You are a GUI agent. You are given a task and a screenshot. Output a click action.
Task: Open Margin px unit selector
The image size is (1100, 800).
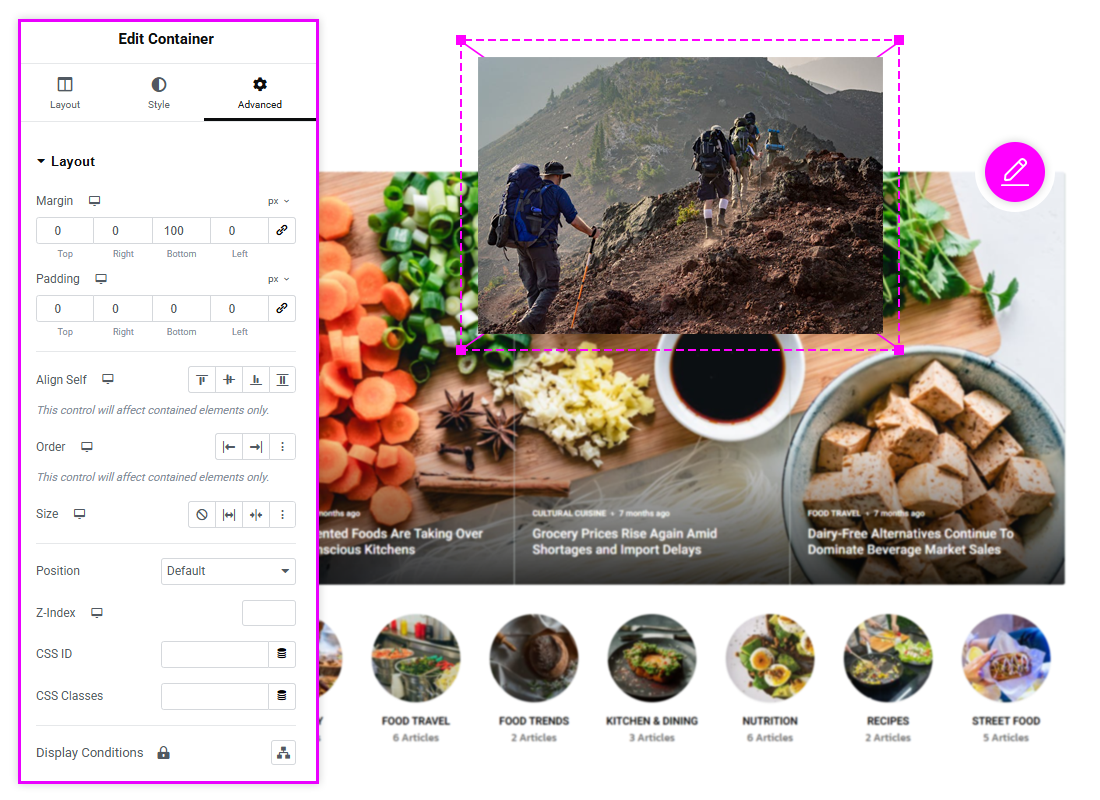(278, 201)
